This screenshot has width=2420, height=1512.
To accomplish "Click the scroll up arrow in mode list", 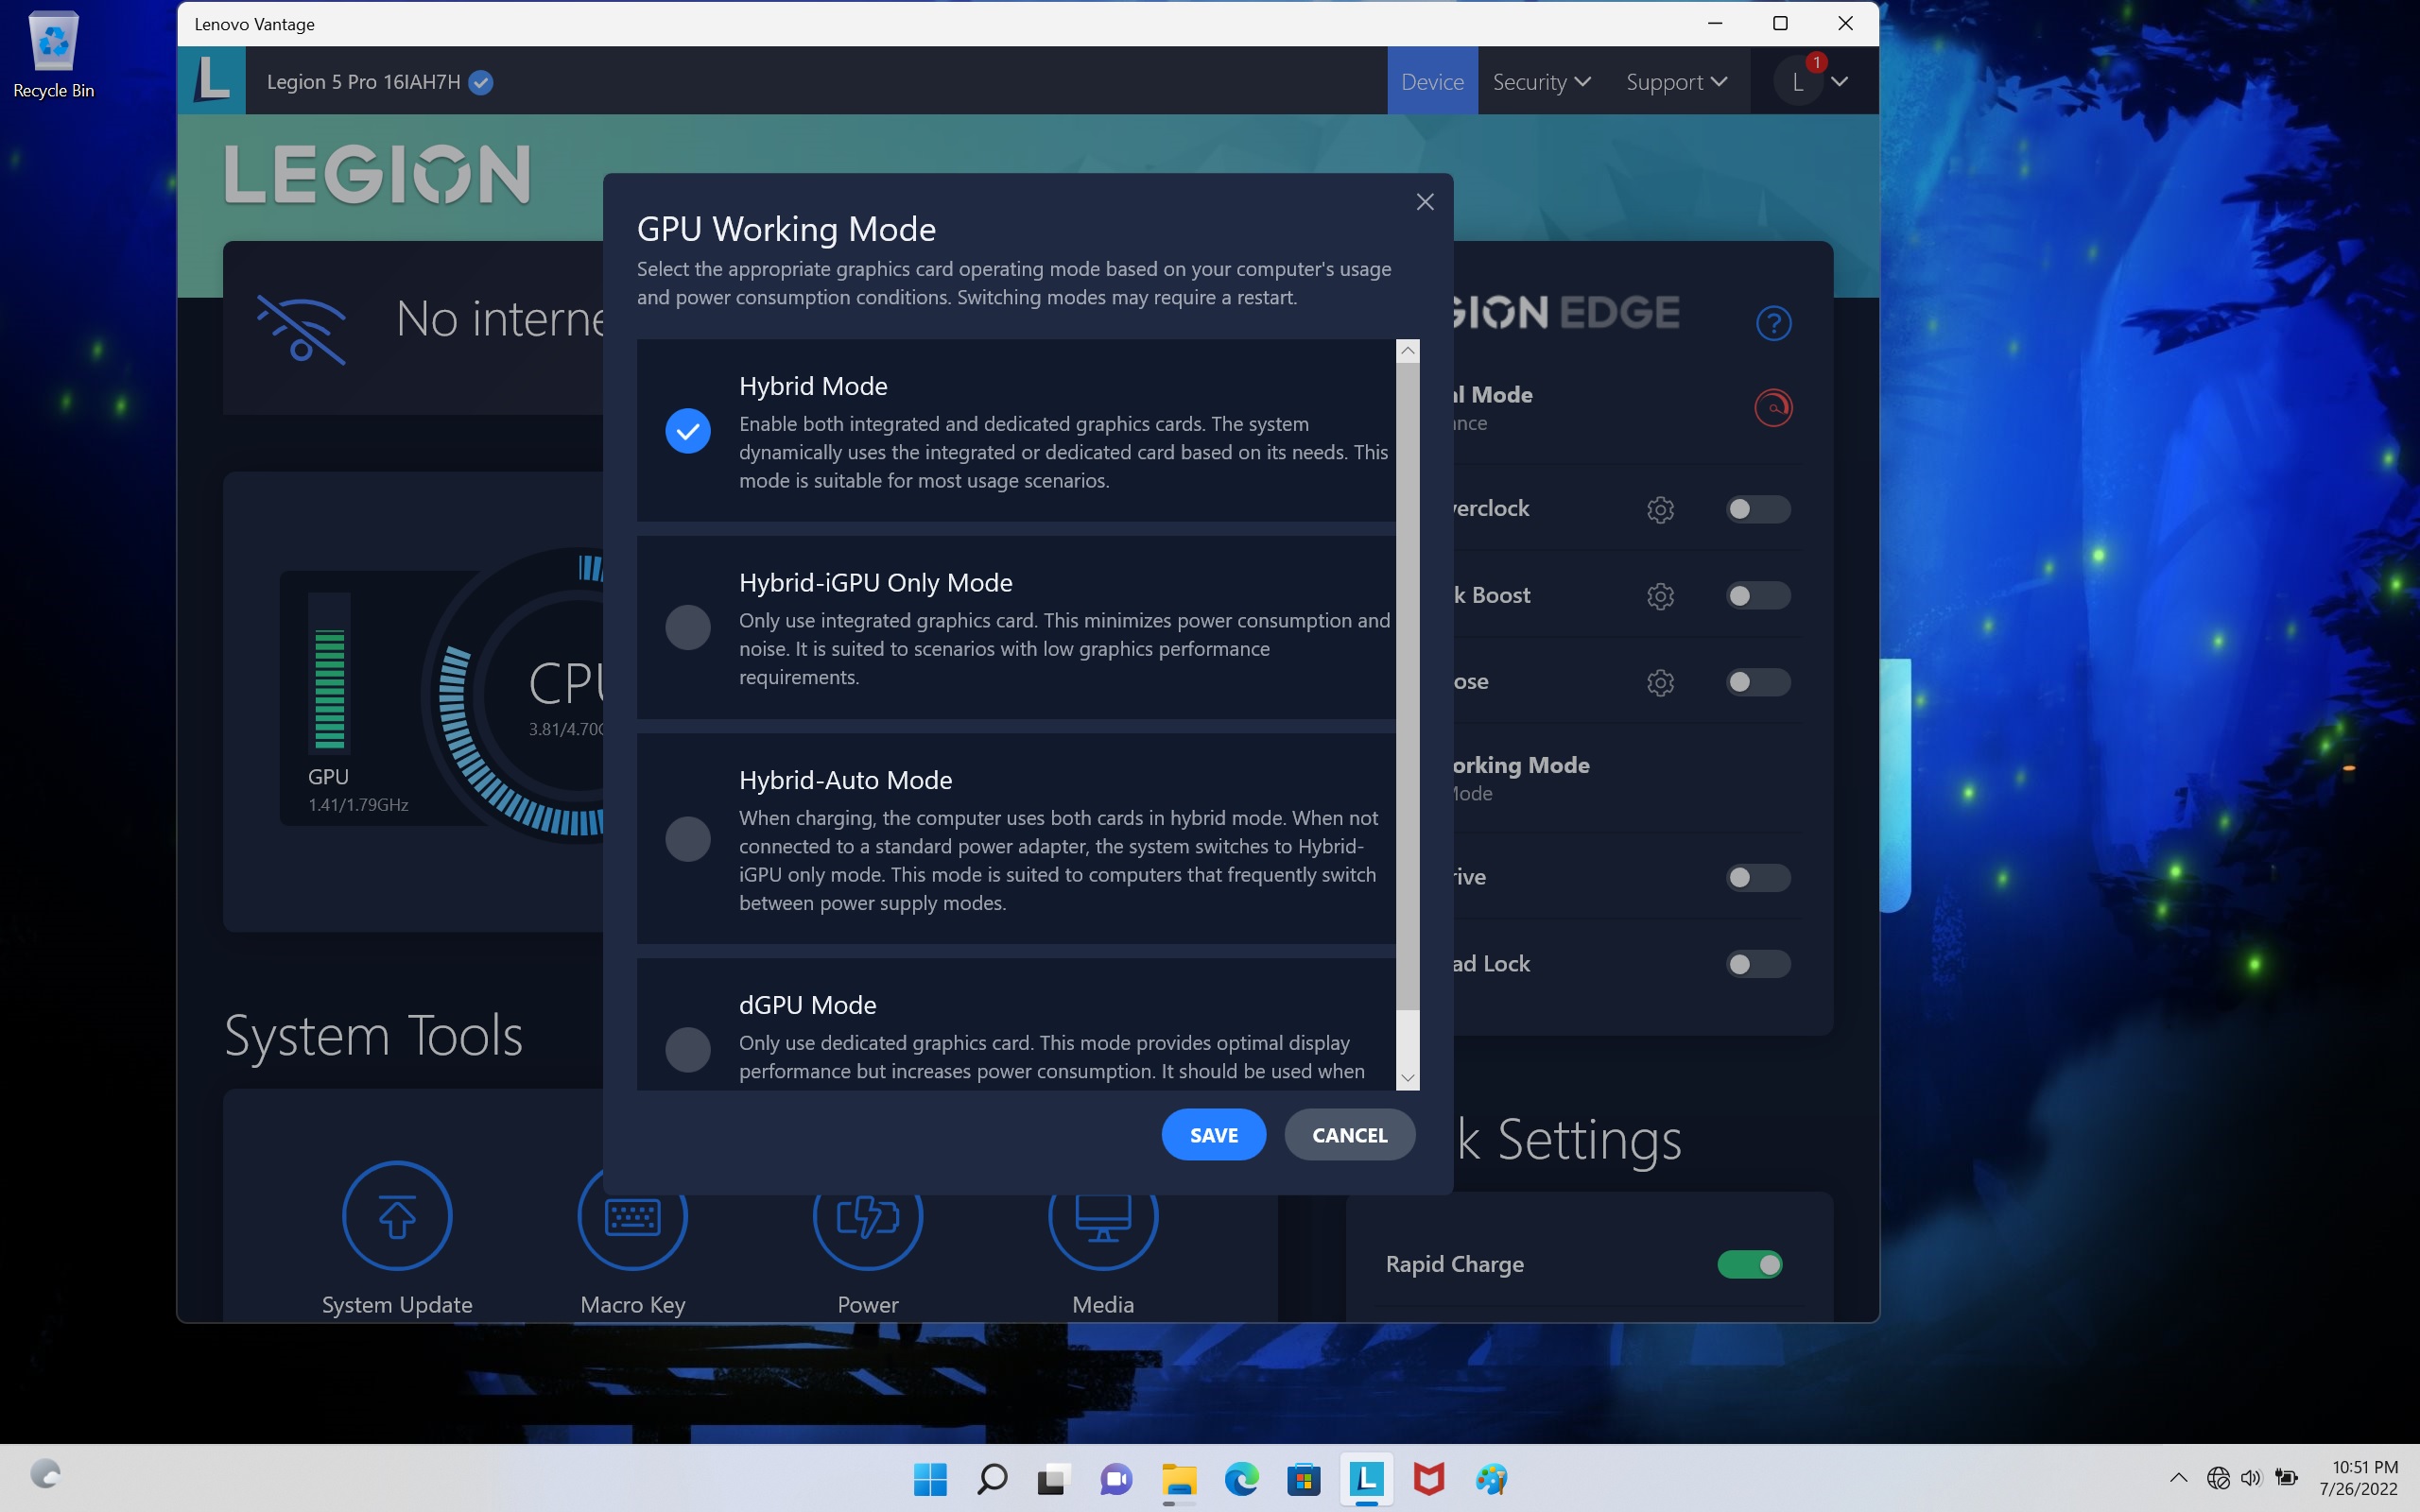I will click(1408, 351).
